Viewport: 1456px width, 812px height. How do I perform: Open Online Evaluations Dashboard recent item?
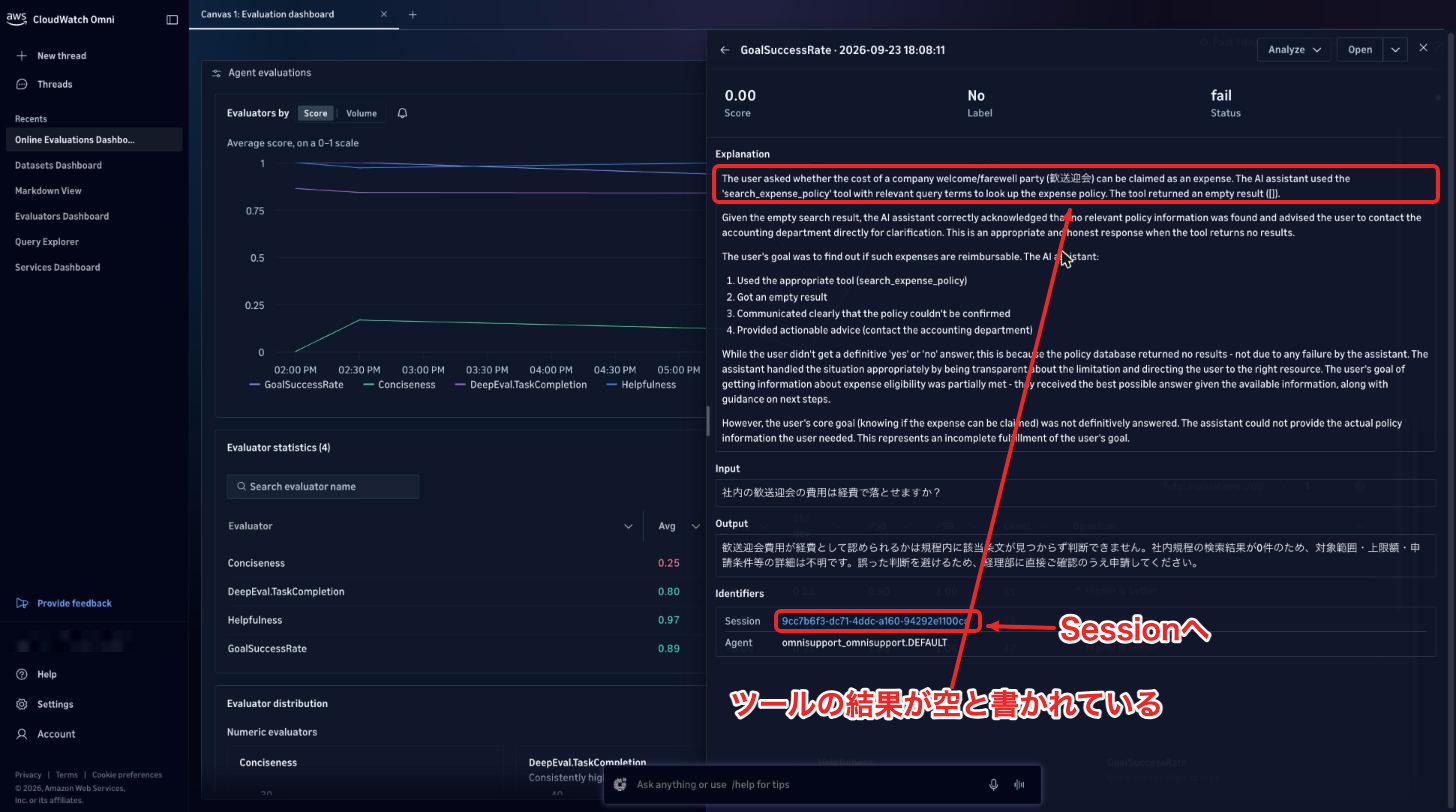tap(93, 140)
